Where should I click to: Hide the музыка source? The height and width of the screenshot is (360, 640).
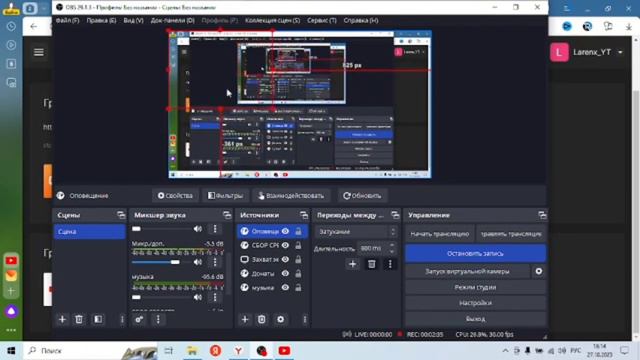(x=285, y=288)
